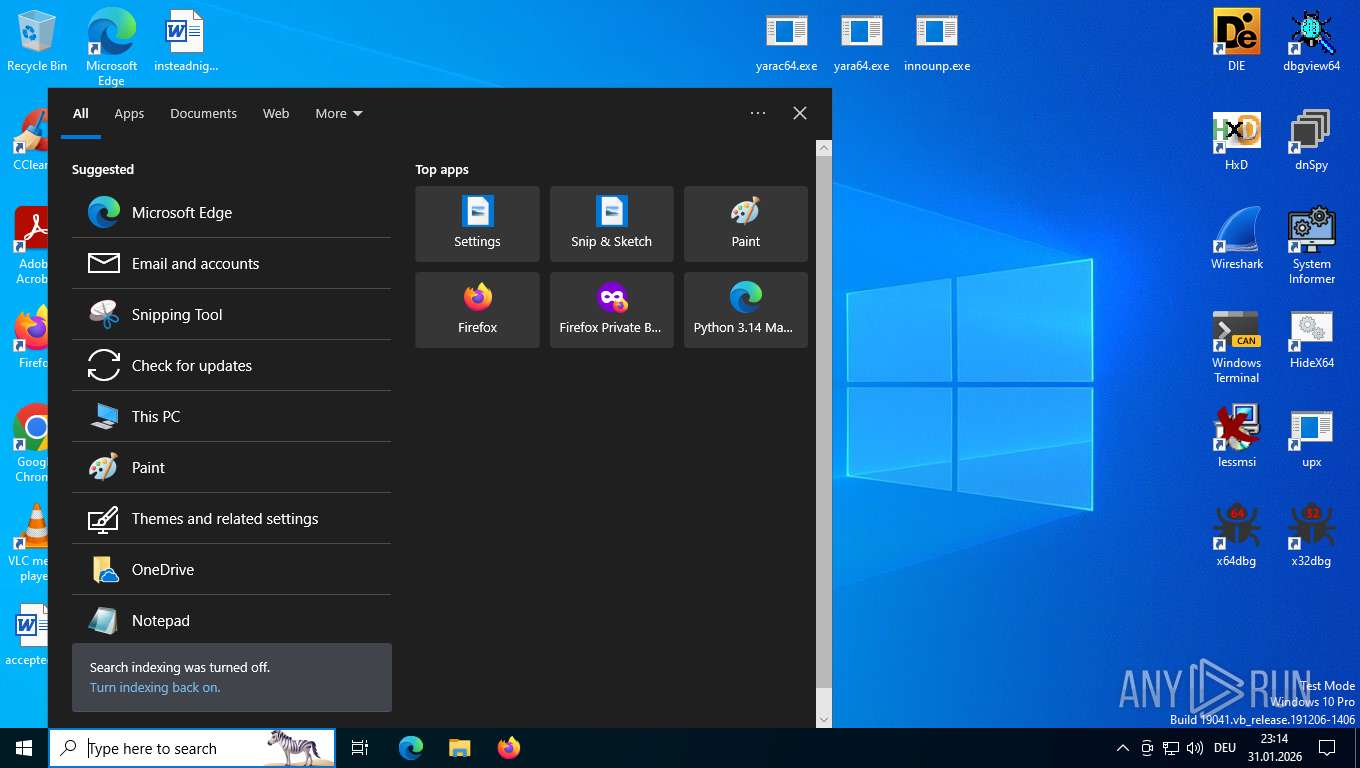Open This PC from suggestions
1360x768 pixels.
click(x=231, y=416)
